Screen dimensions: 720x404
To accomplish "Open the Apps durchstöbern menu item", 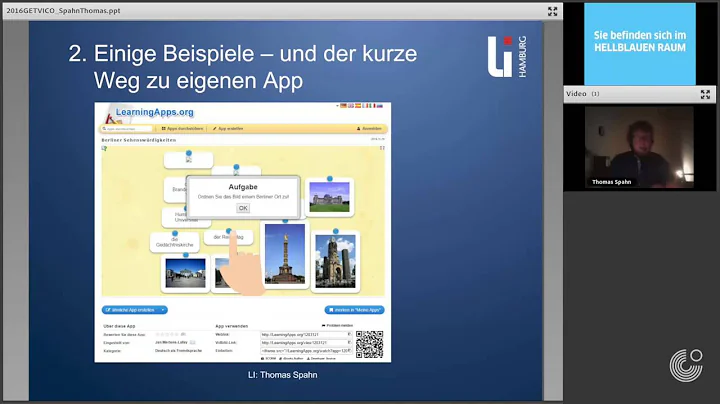I will click(182, 129).
